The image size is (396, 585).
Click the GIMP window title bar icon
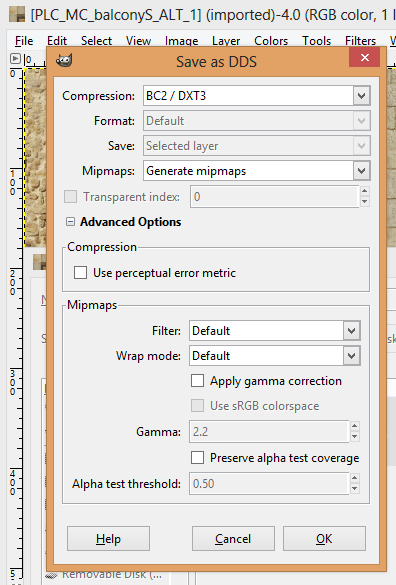point(17,14)
